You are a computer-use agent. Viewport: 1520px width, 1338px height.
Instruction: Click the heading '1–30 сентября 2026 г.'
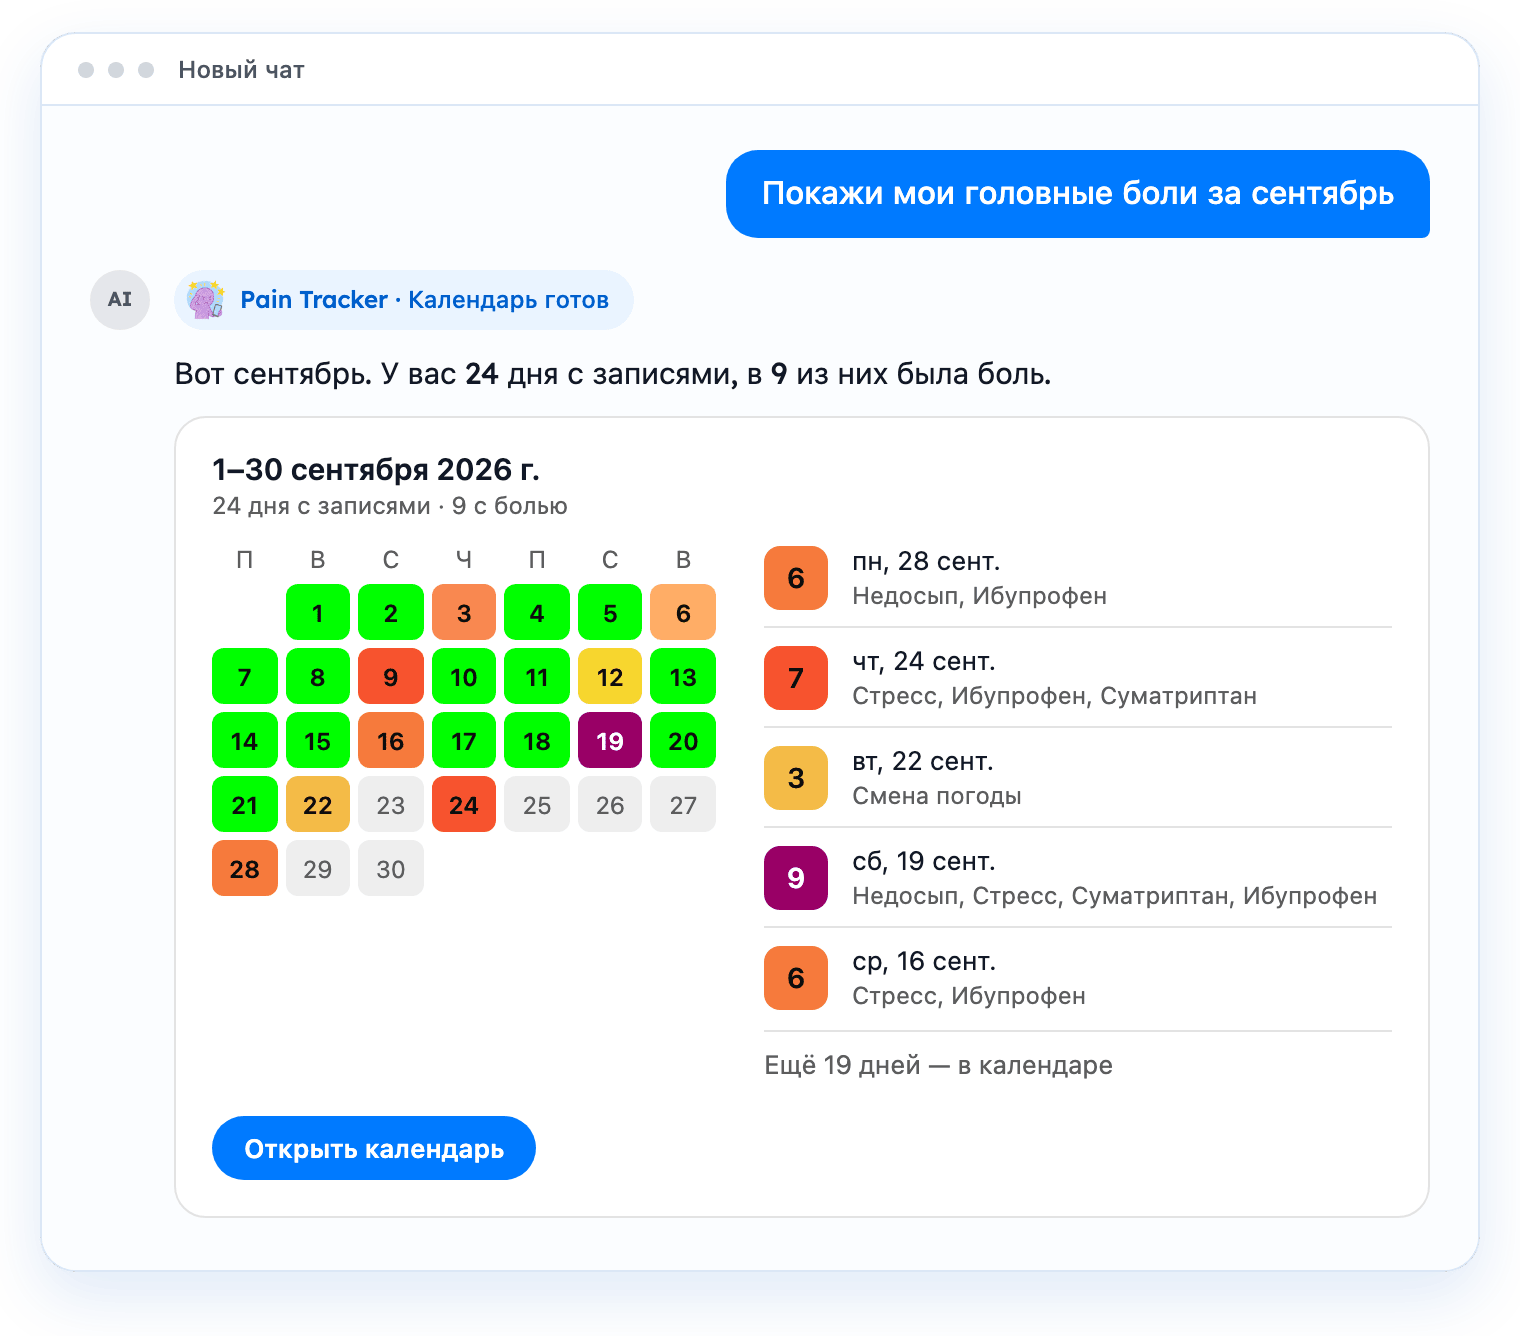[376, 469]
